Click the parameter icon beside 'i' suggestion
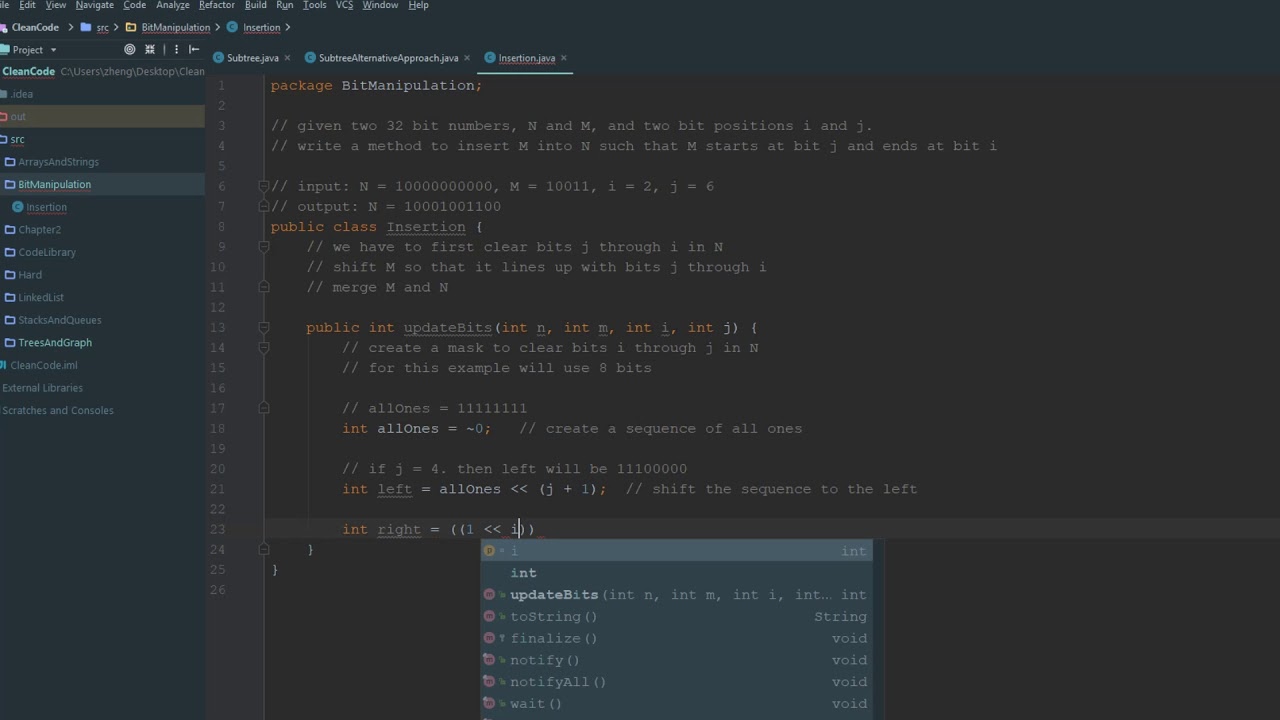This screenshot has width=1280, height=720. 489,551
